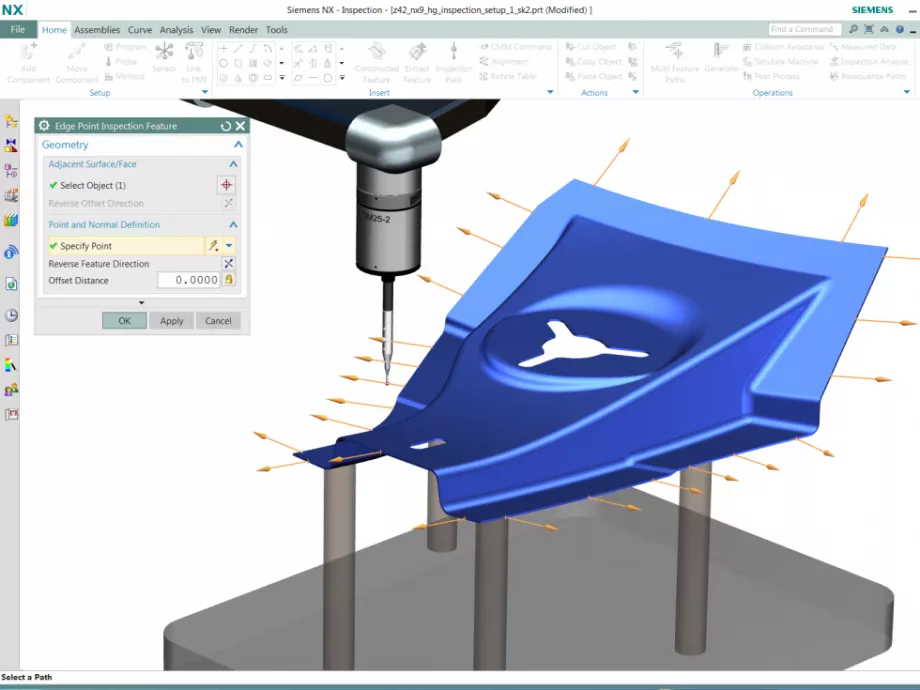Toggle Reverse Feature Direction
Screen dimensions: 920x690
tap(228, 263)
